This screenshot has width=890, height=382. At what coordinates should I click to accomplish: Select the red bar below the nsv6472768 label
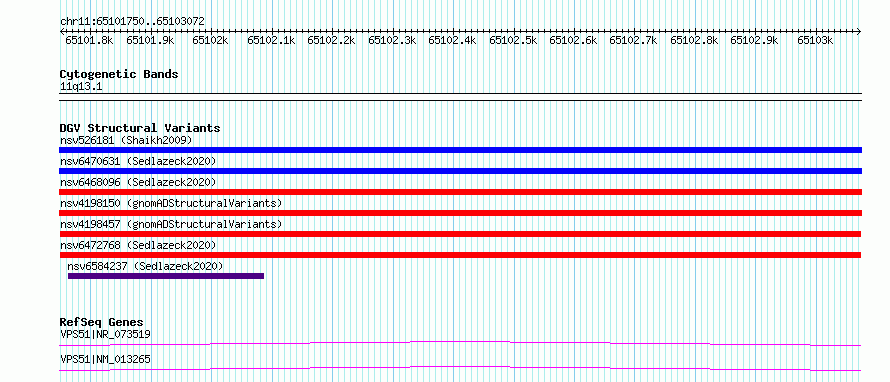point(460,255)
